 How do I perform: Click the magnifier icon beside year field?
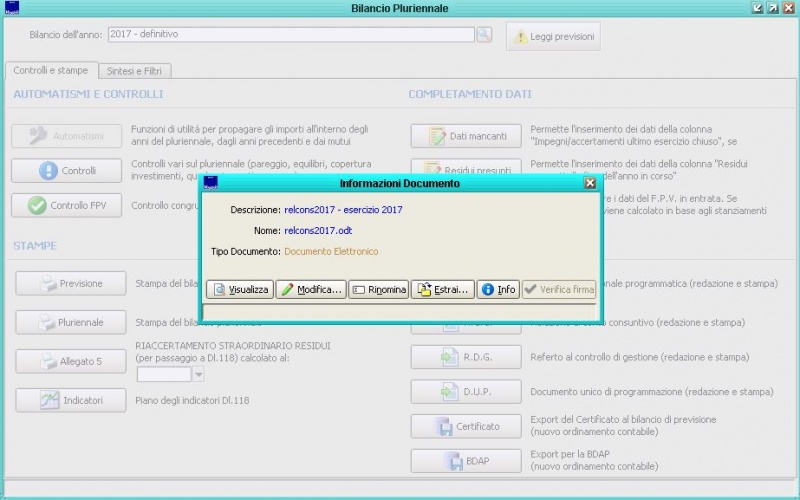(484, 35)
